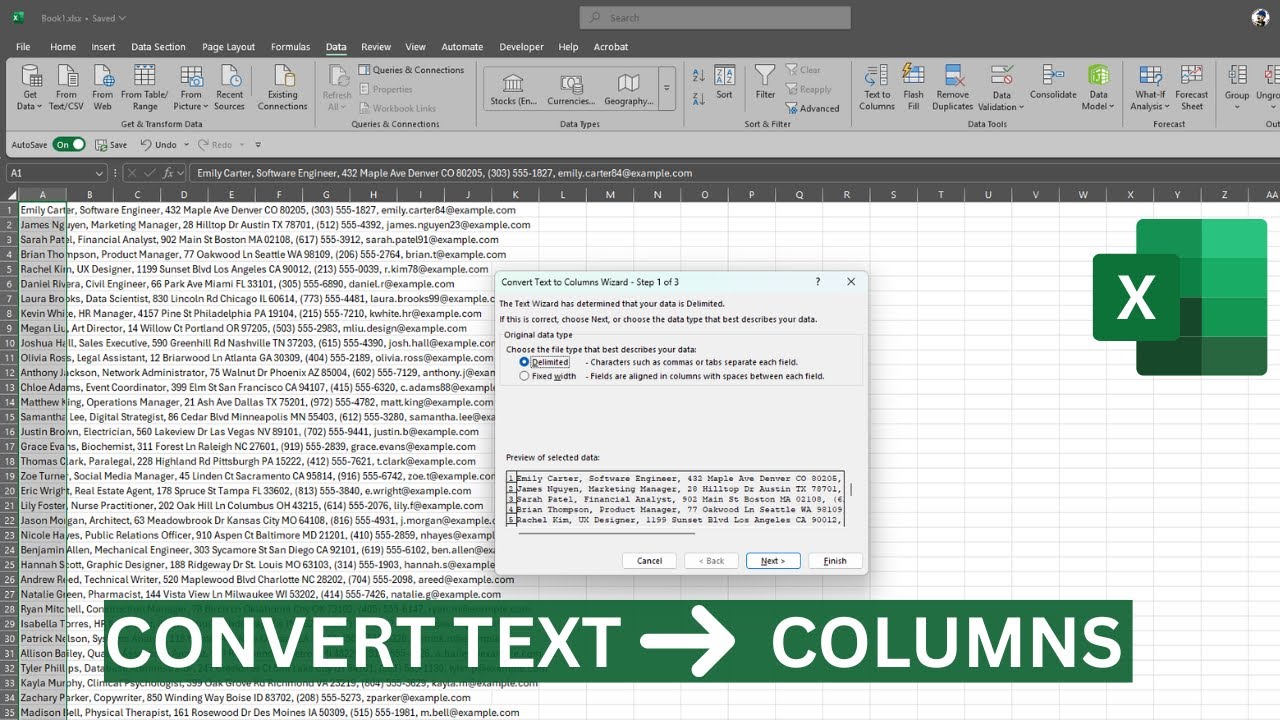The height and width of the screenshot is (720, 1280).
Task: Select the Geography data type
Action: coord(628,88)
